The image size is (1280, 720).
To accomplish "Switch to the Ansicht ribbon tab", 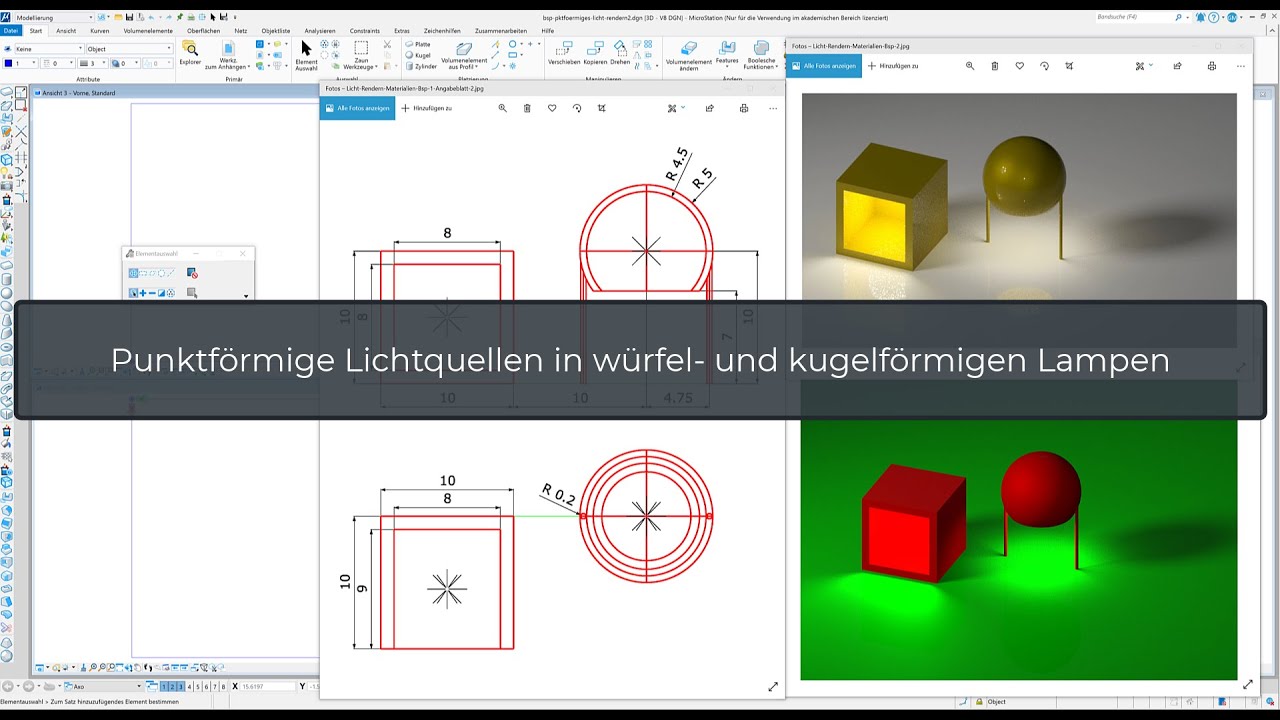I will (66, 31).
